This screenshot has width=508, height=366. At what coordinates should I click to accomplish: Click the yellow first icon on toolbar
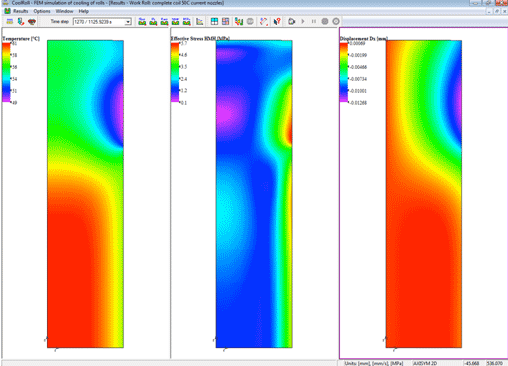tap(10, 22)
